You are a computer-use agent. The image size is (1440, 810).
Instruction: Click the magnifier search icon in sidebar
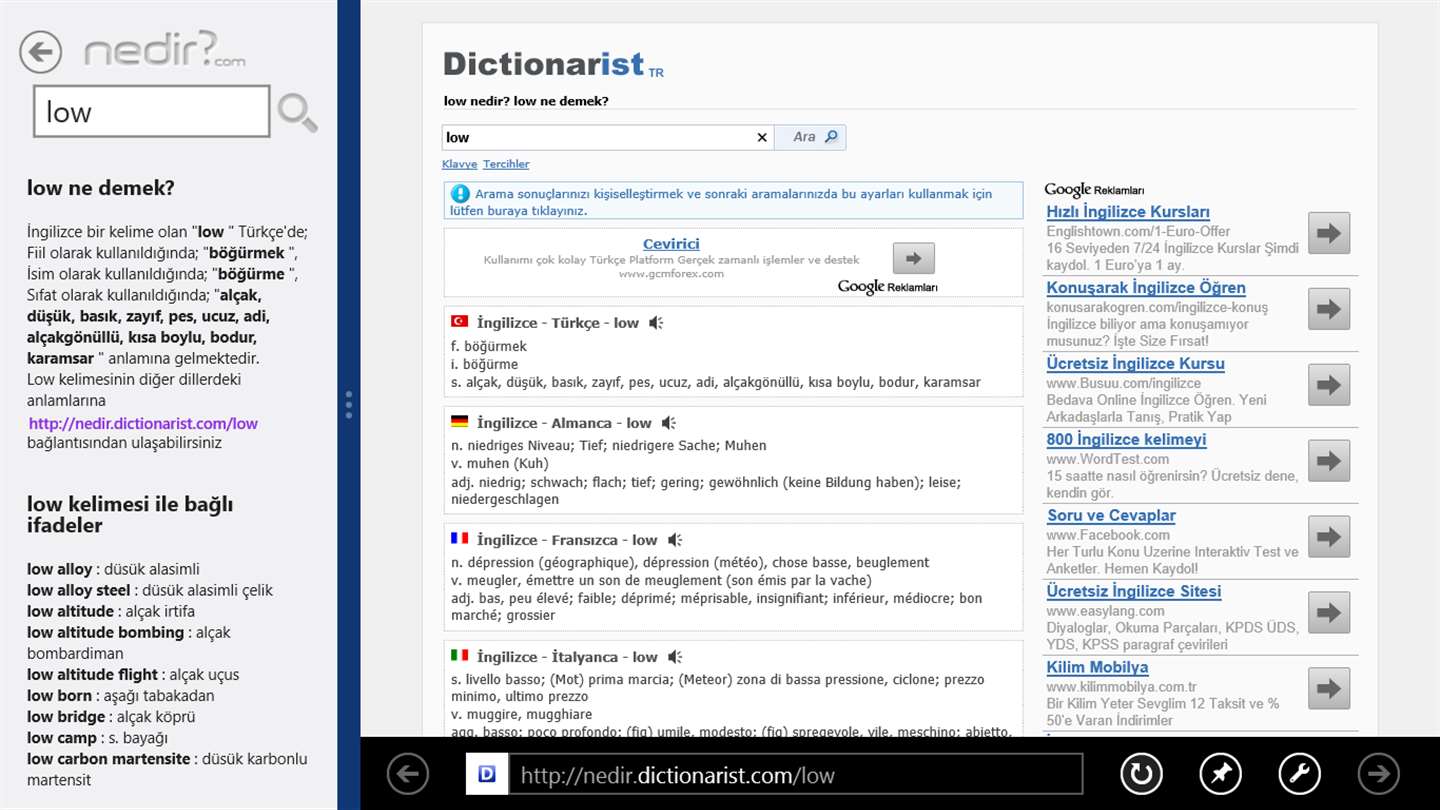[x=297, y=112]
